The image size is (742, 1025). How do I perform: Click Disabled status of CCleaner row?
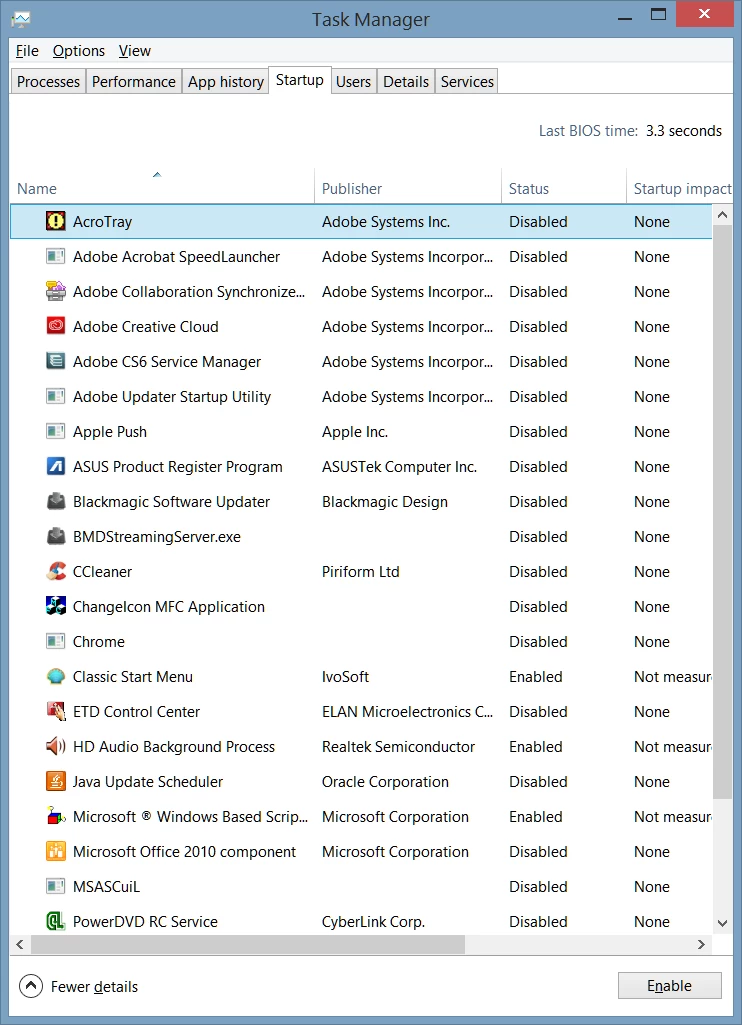click(x=538, y=571)
